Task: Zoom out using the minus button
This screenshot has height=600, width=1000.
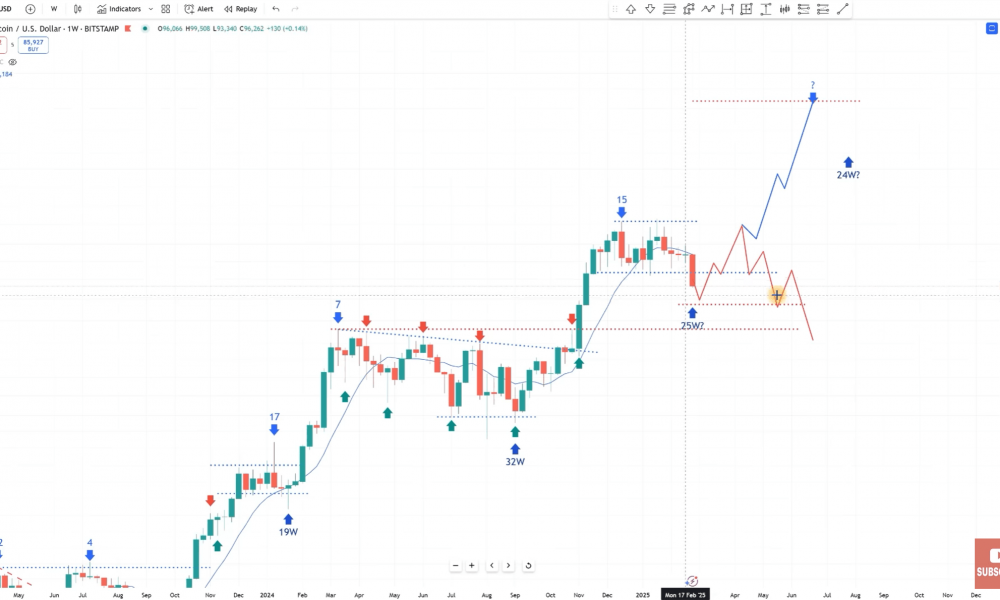Action: coord(455,566)
